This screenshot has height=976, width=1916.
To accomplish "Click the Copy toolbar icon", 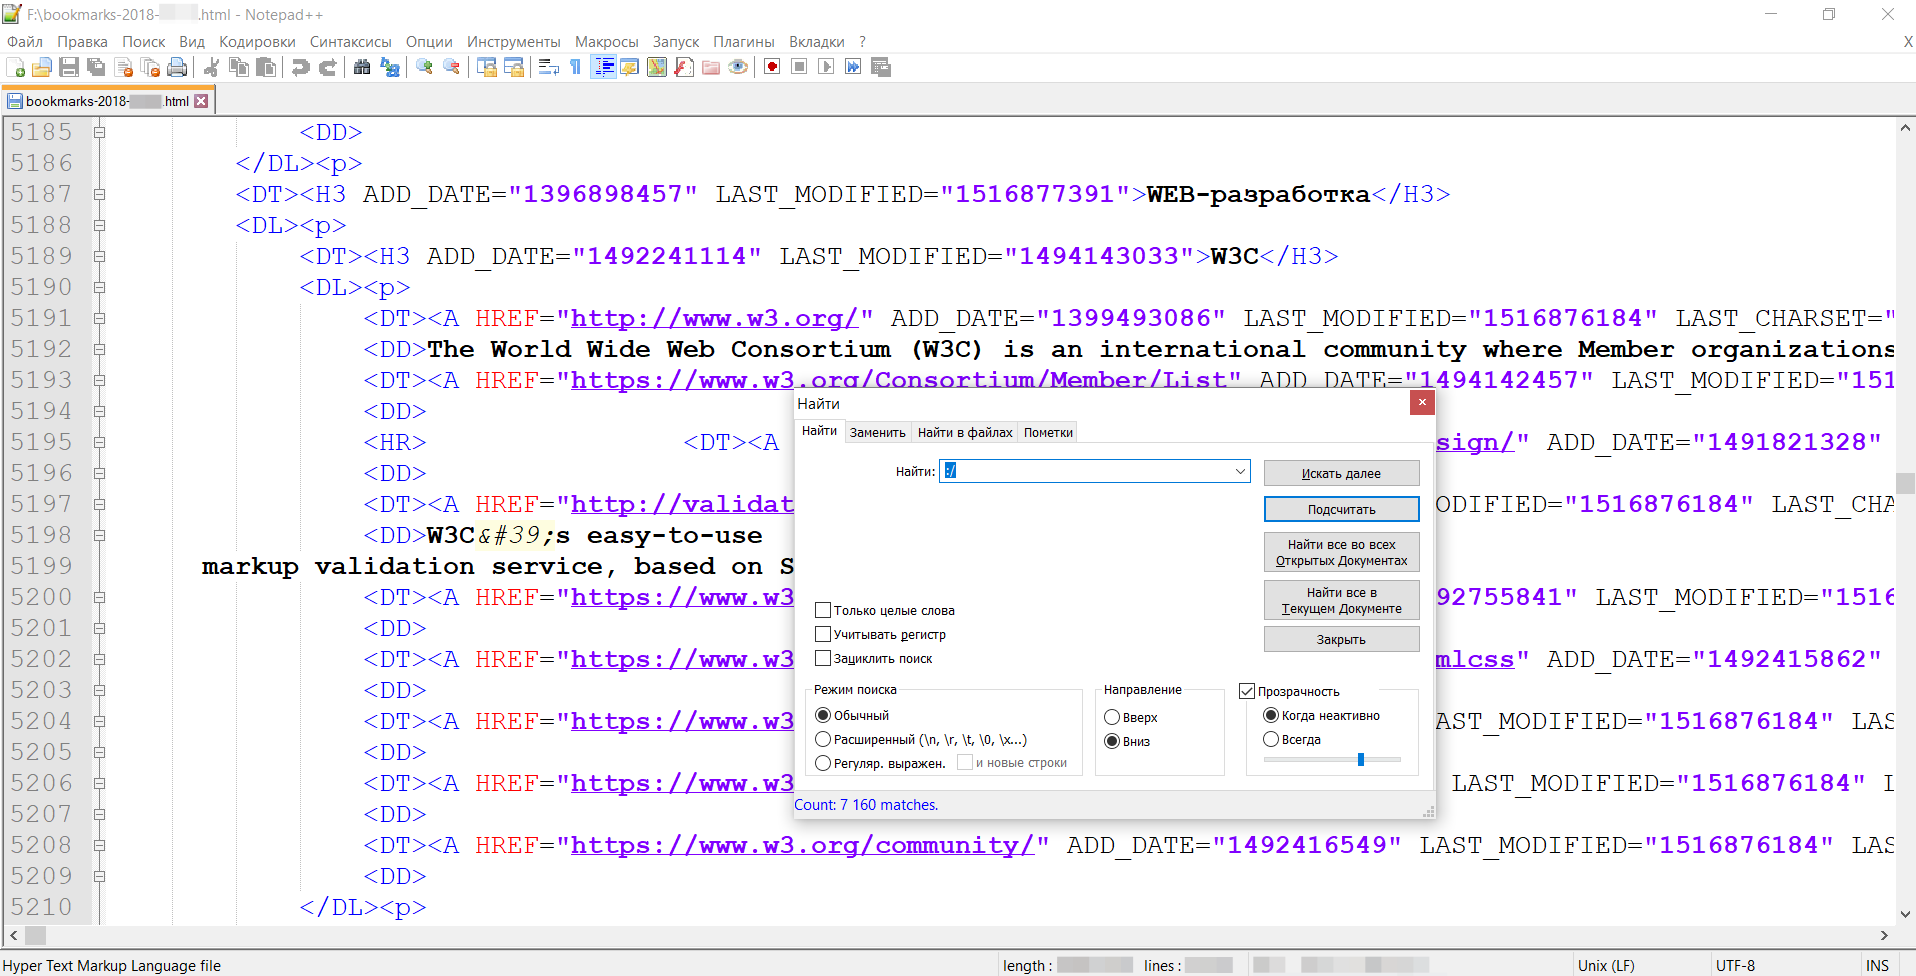I will pyautogui.click(x=238, y=67).
